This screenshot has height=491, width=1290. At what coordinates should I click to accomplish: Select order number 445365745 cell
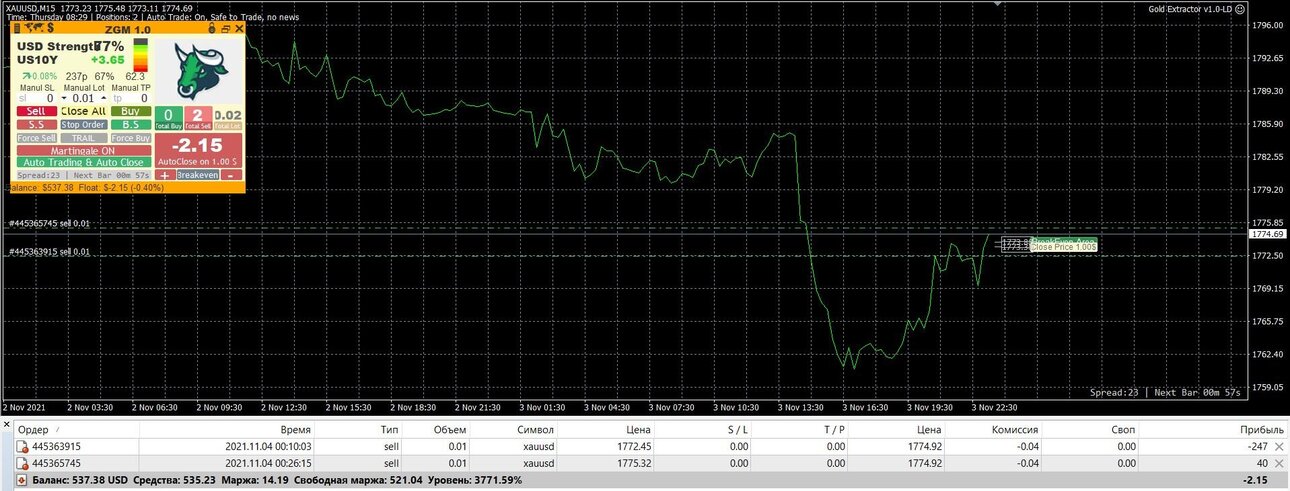tap(57, 463)
